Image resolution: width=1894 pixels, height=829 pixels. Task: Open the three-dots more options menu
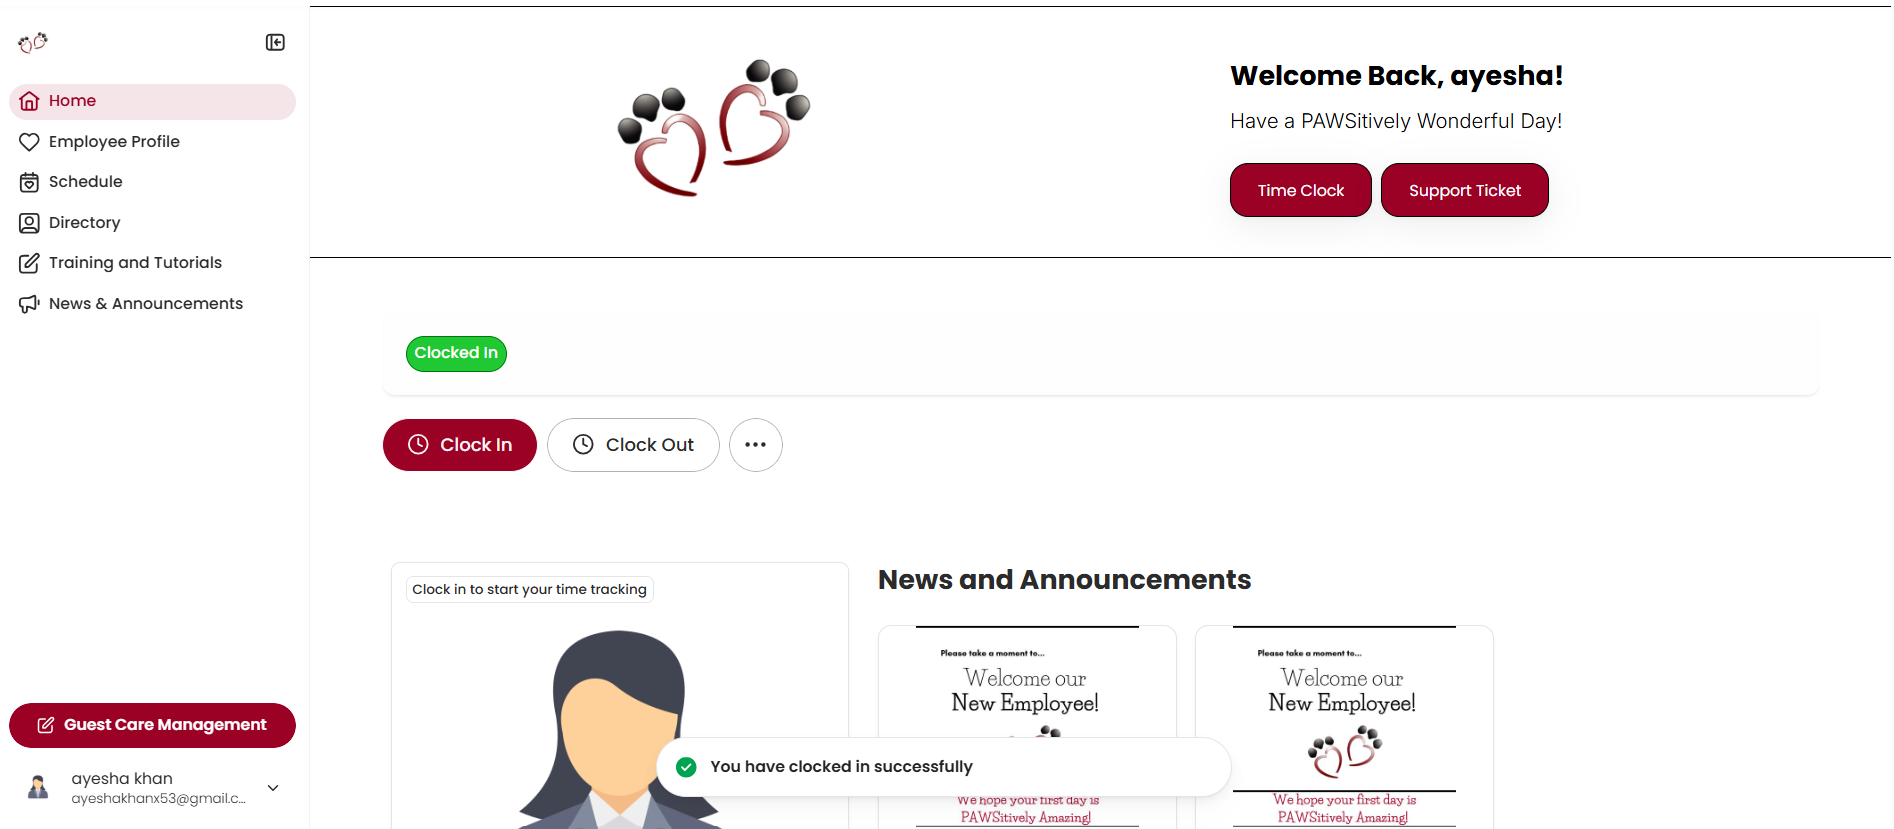(756, 445)
